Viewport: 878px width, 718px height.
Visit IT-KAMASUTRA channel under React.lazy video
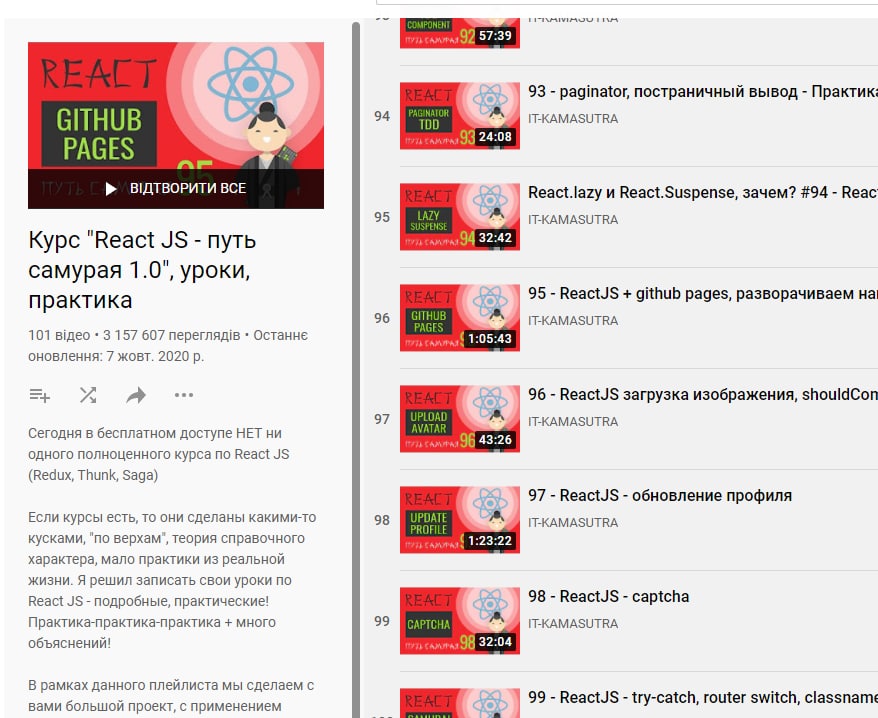point(573,220)
